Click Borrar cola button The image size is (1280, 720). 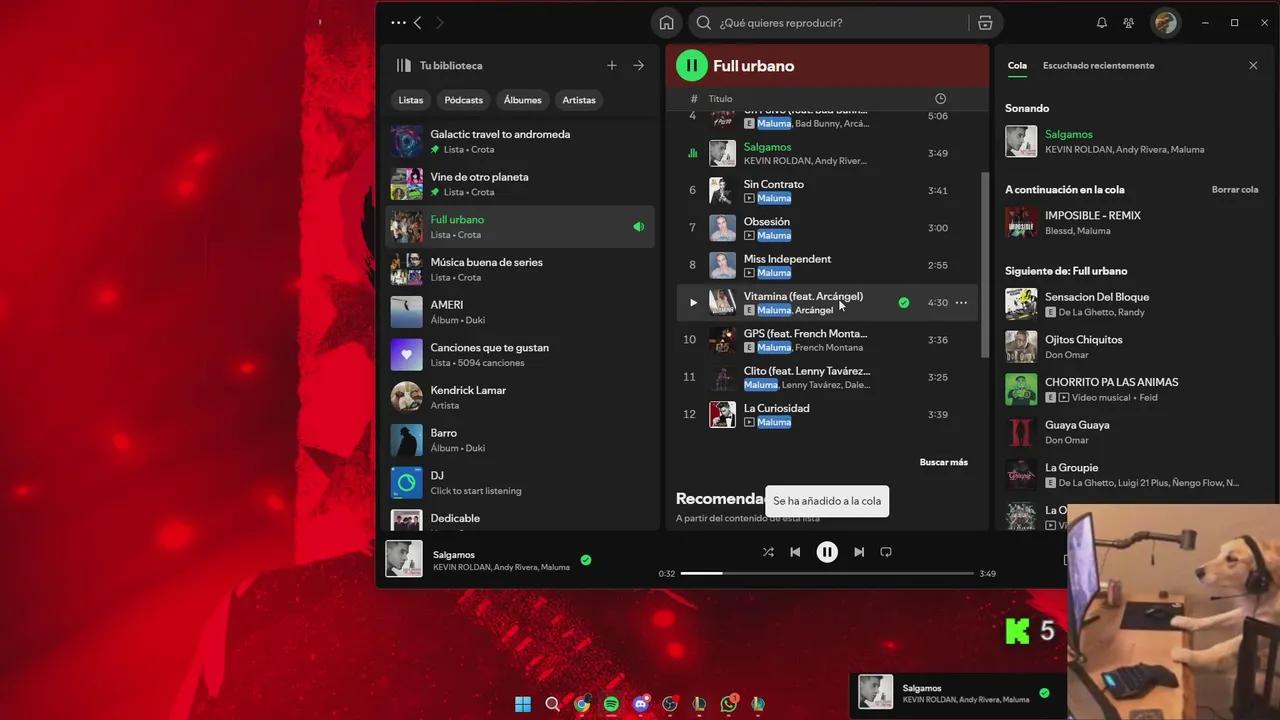pyautogui.click(x=1235, y=190)
